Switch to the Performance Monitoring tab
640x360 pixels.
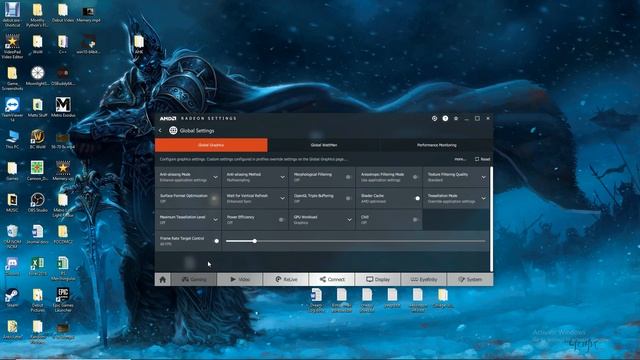pyautogui.click(x=436, y=145)
